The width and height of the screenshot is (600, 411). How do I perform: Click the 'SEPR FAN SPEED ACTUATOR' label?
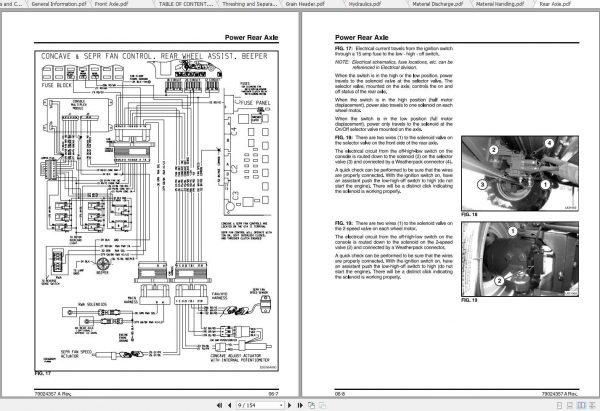click(76, 354)
